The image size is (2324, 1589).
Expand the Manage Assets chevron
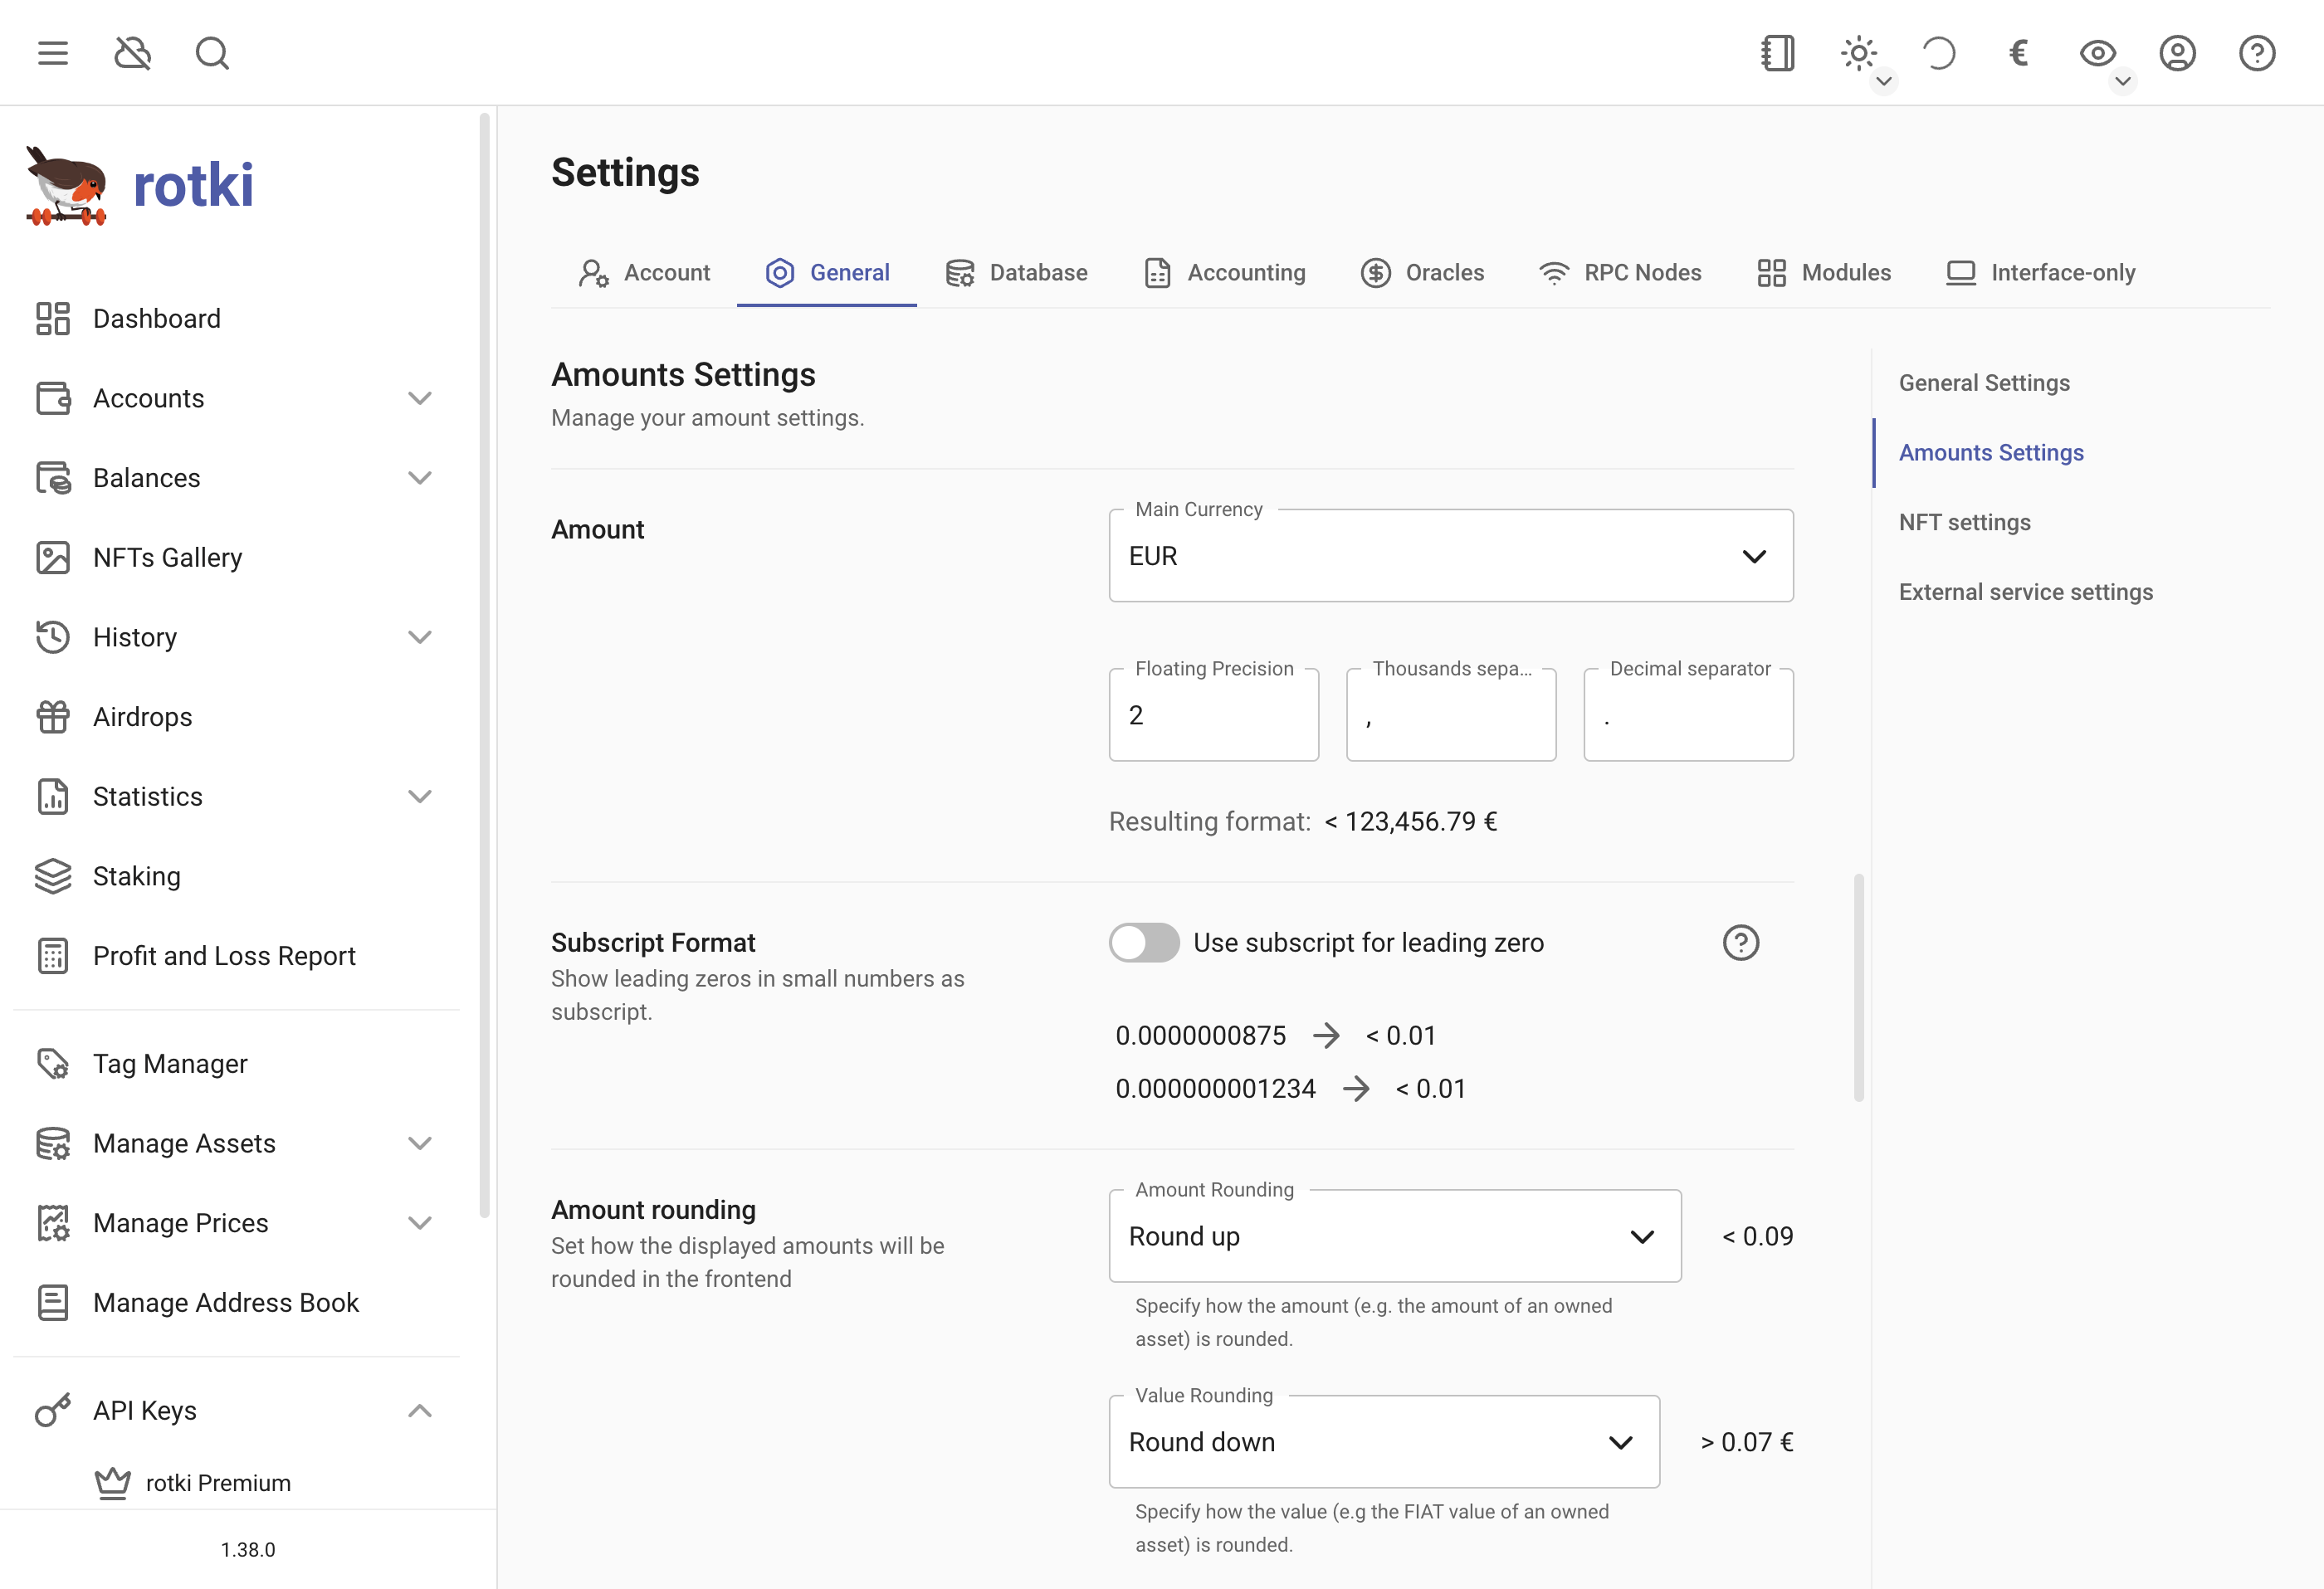tap(420, 1143)
